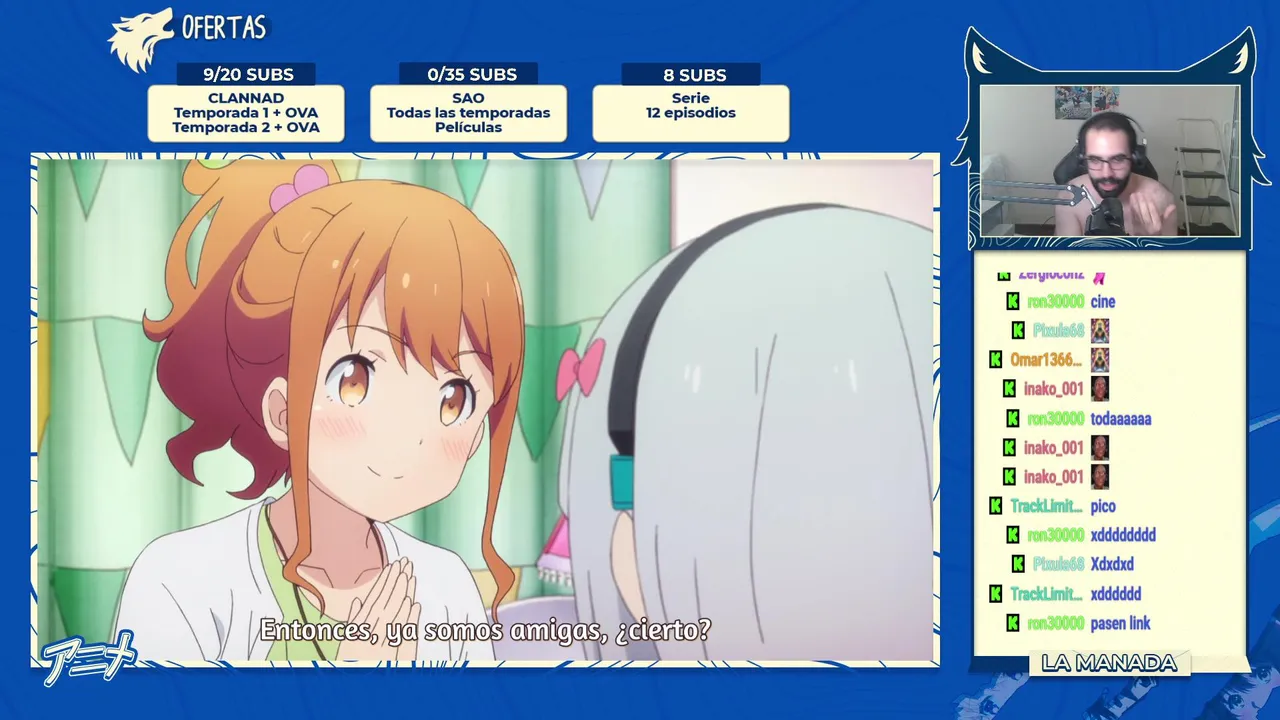
Task: Click the Kick badge beside the 'todaaaaaa' message
Action: click(x=1012, y=418)
